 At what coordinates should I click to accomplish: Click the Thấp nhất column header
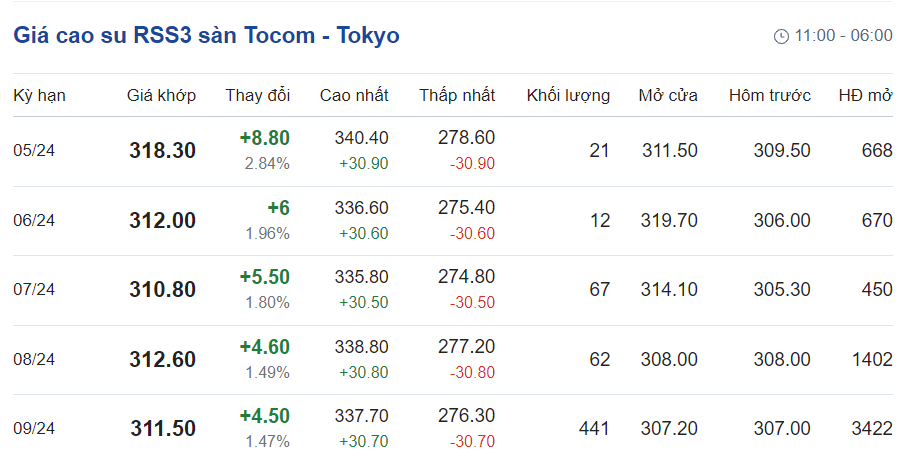(457, 96)
